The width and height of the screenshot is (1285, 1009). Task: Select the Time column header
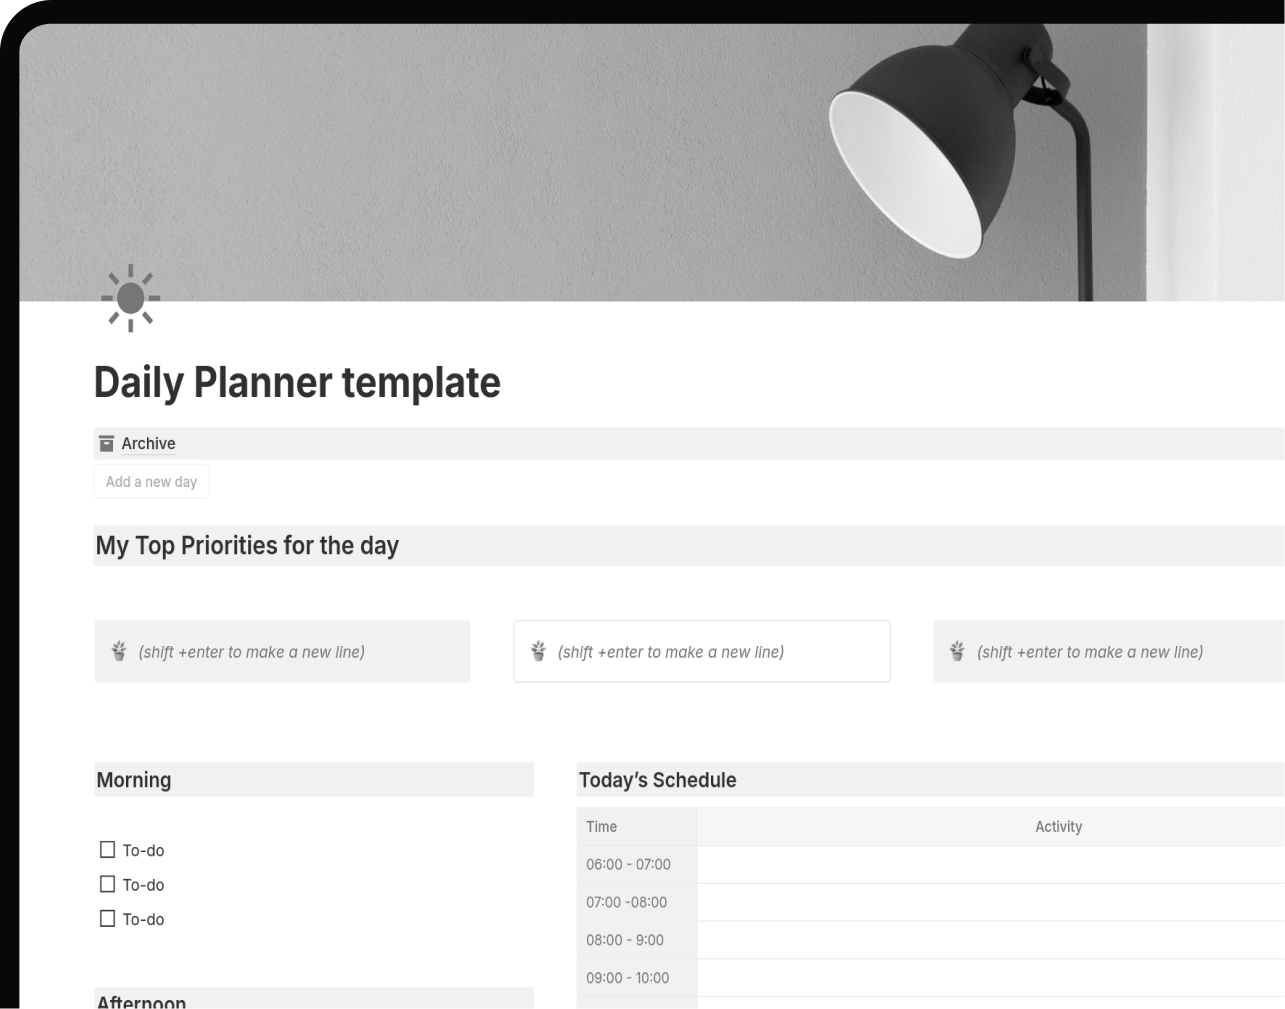[x=602, y=827]
